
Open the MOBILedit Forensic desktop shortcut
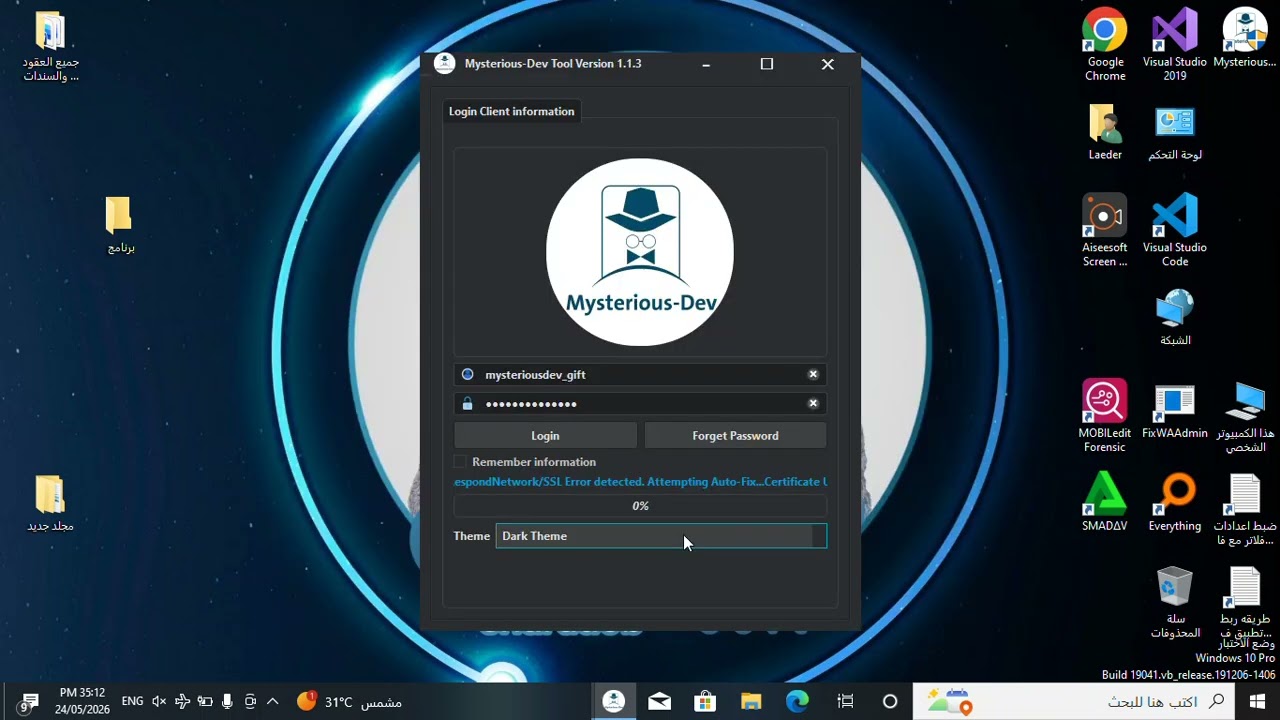click(1105, 416)
